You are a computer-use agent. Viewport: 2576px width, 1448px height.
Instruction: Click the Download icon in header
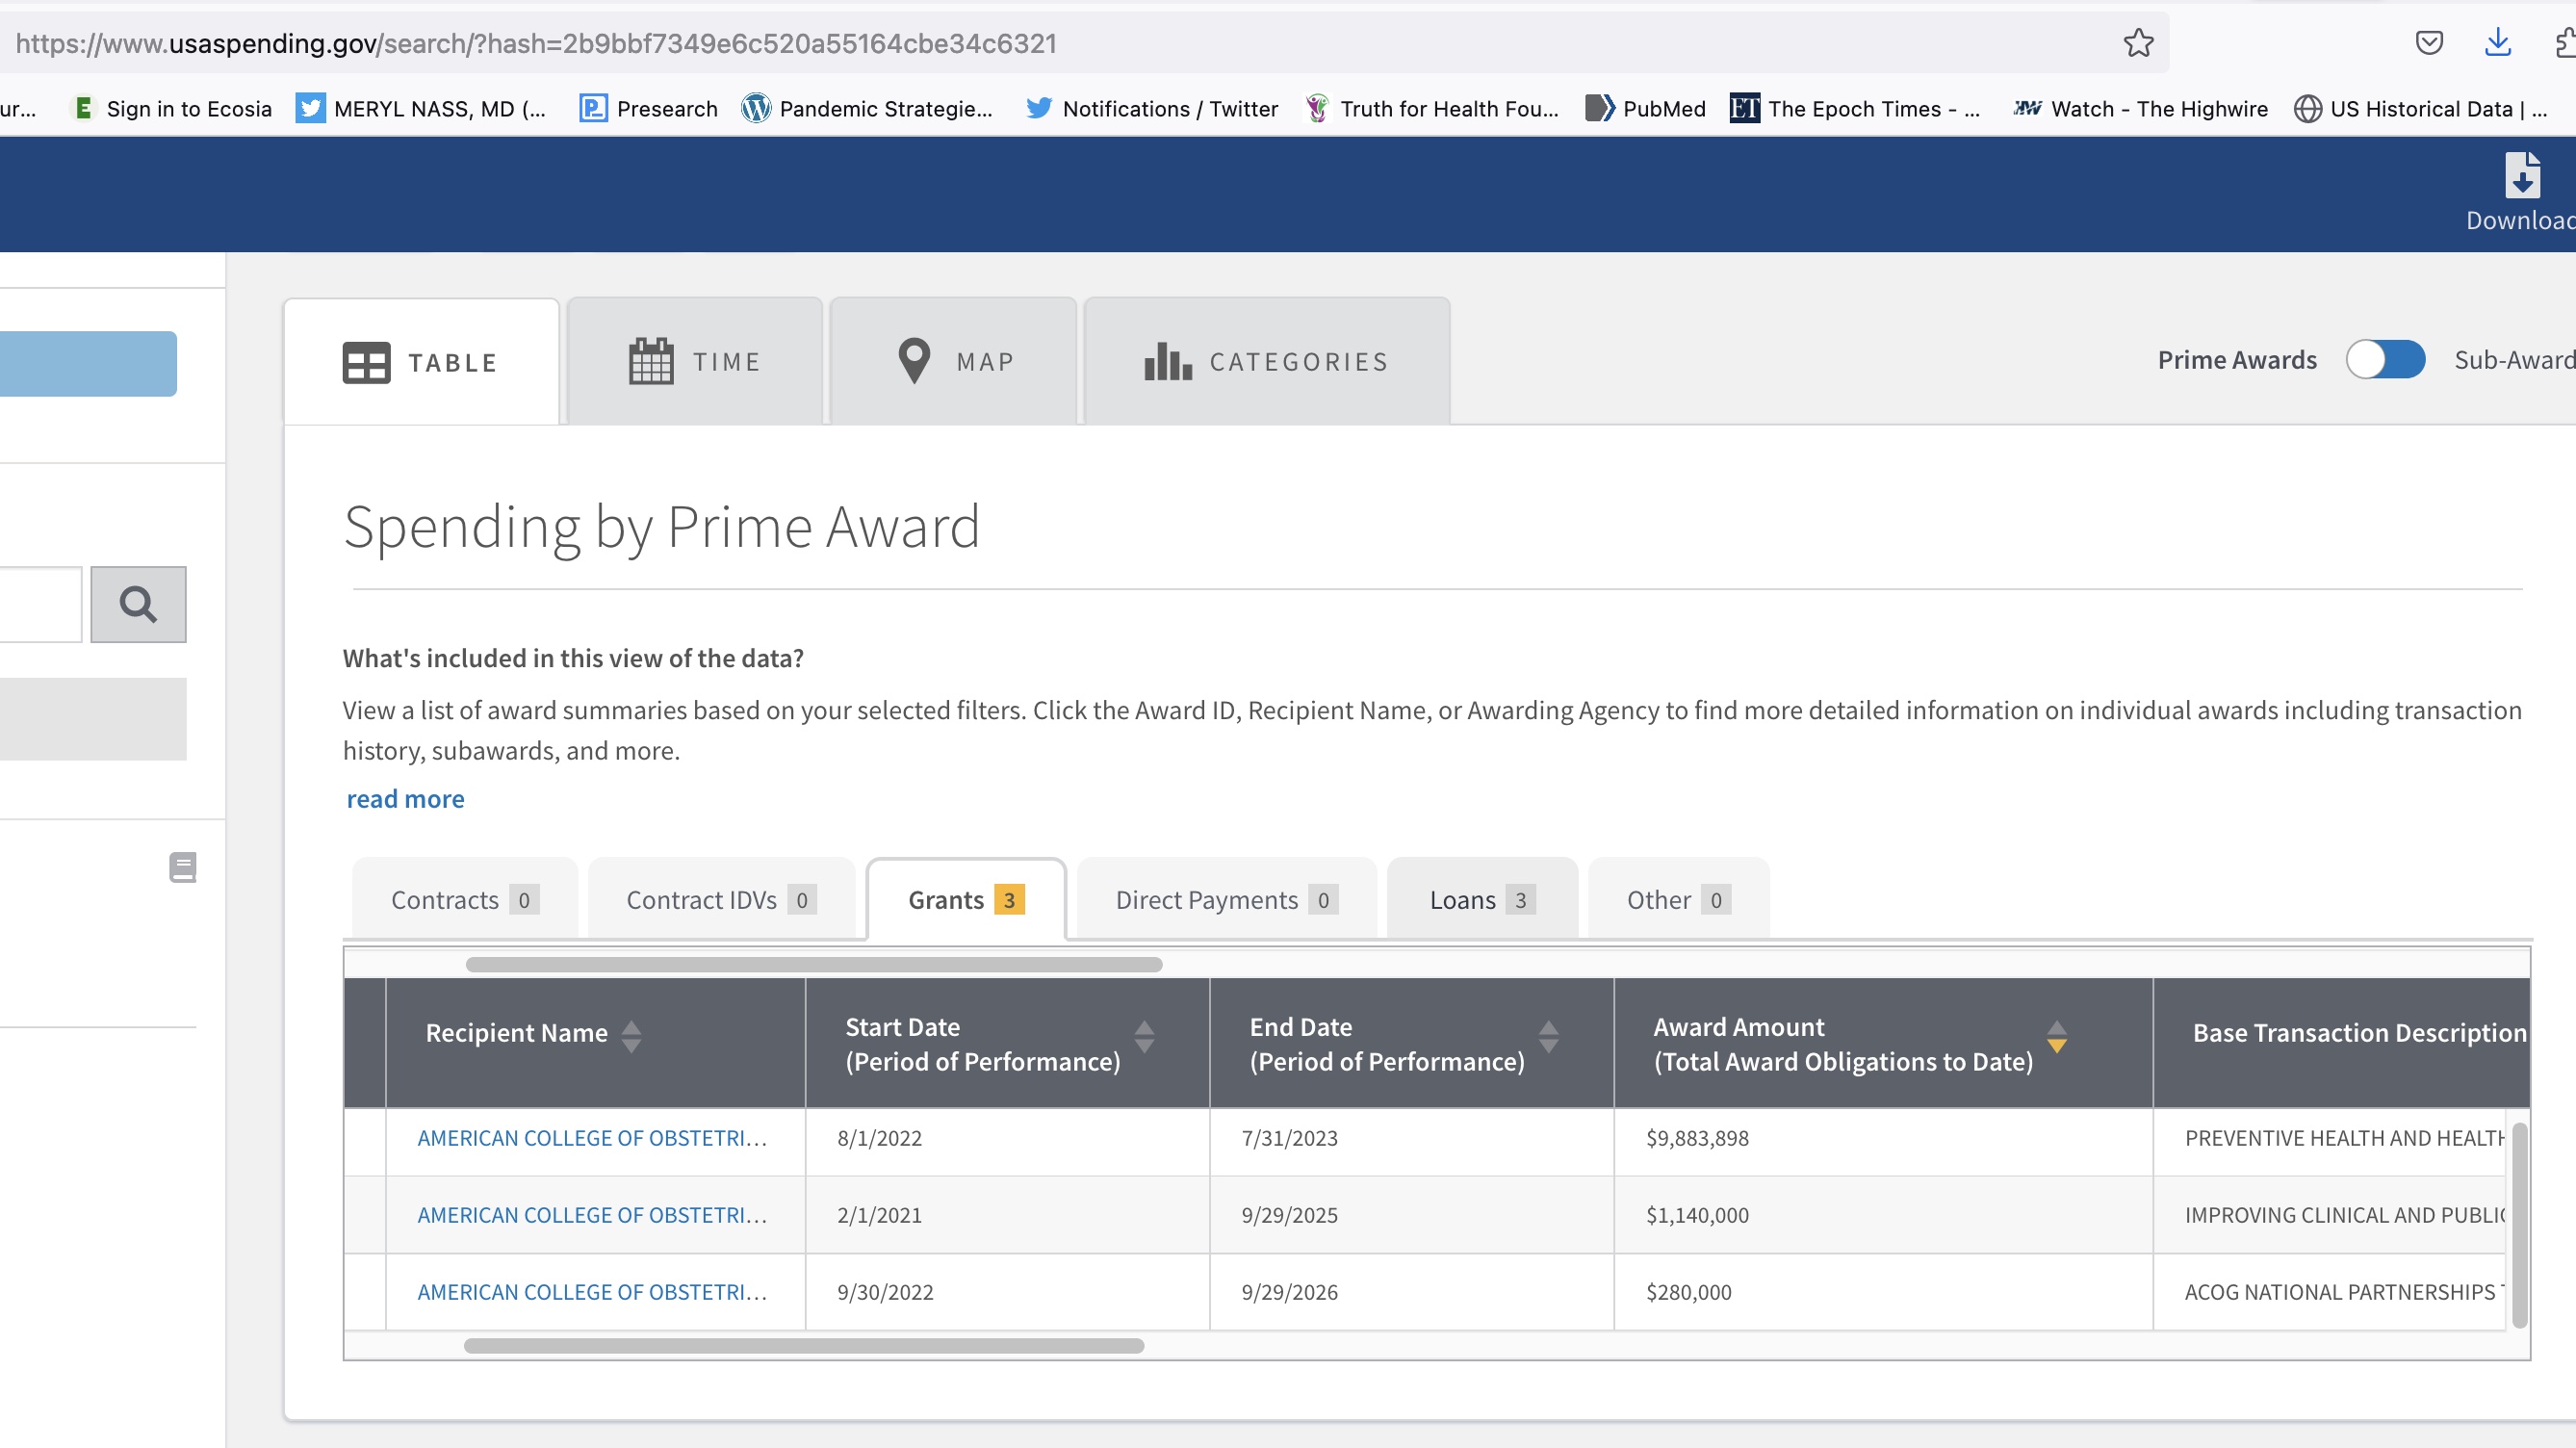[x=2521, y=177]
